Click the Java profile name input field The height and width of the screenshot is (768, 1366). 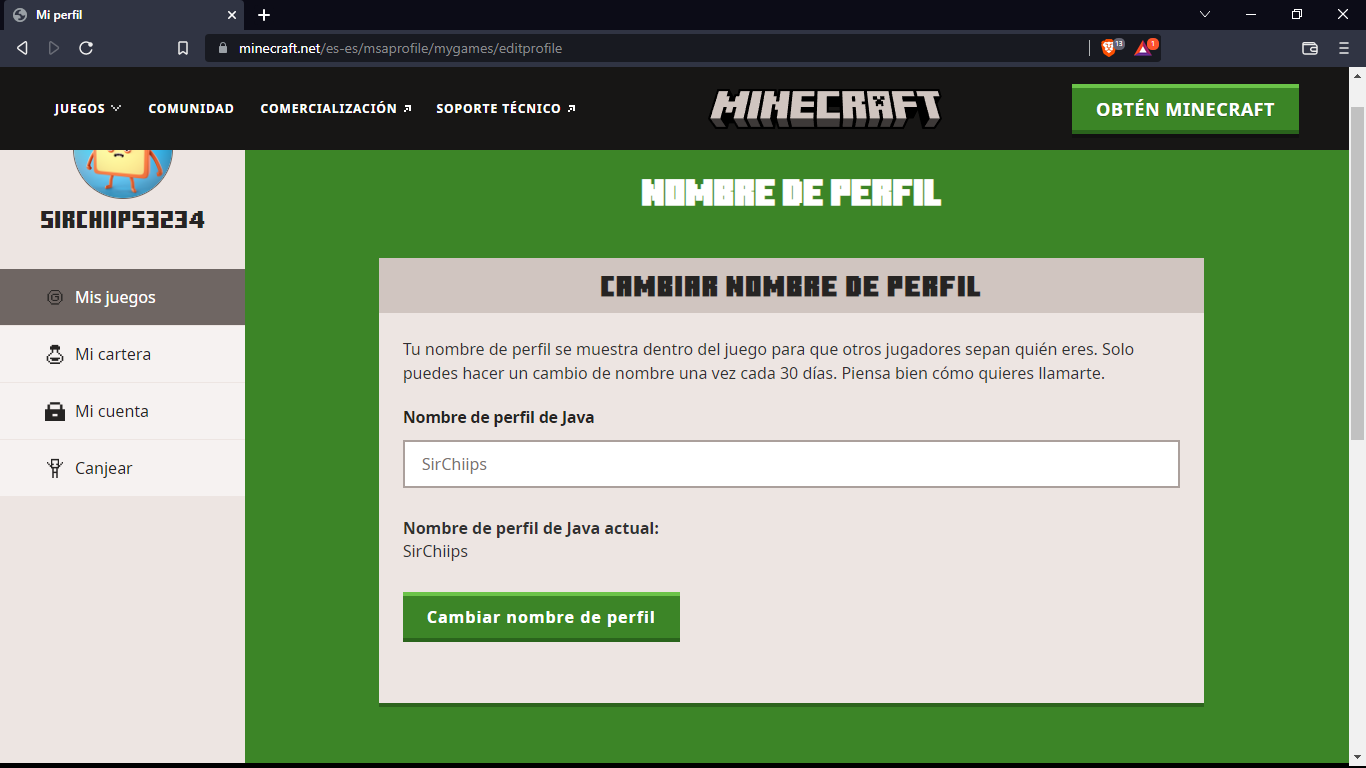point(791,464)
